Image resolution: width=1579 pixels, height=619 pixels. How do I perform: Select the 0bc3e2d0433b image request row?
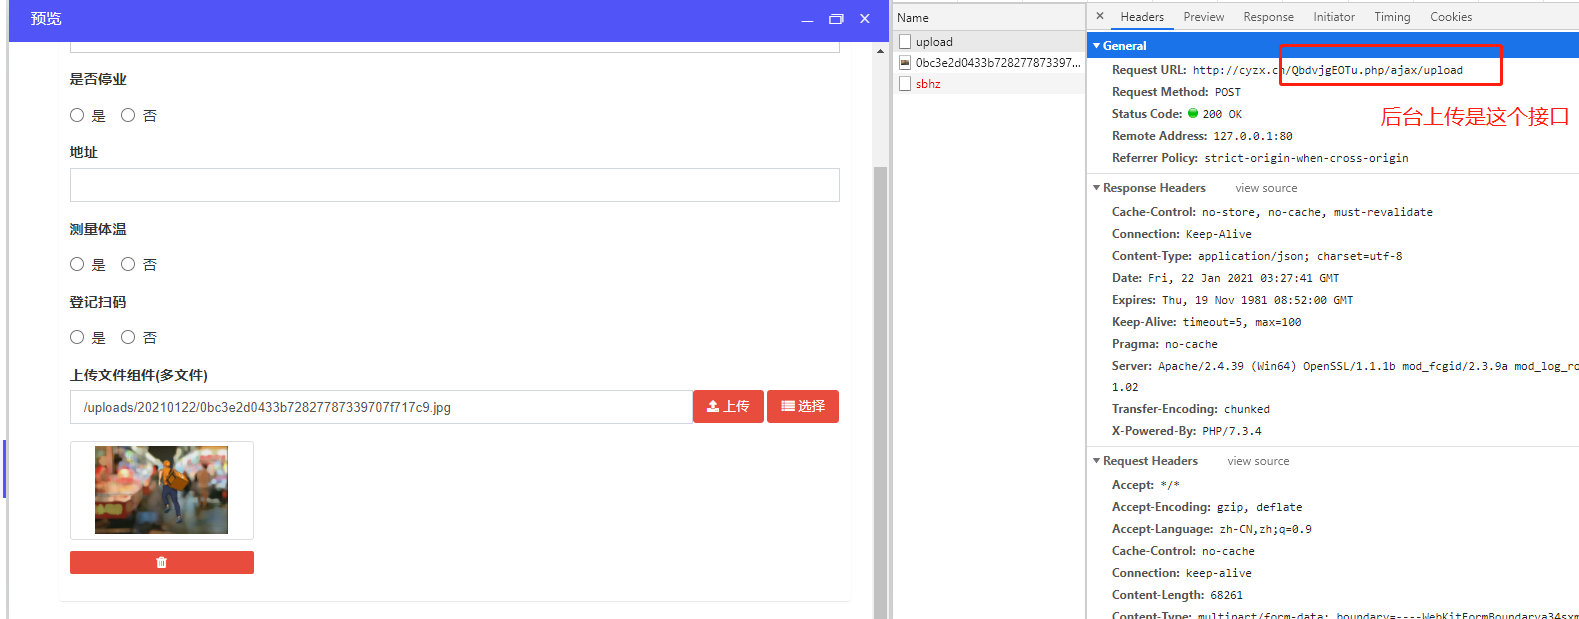click(989, 62)
